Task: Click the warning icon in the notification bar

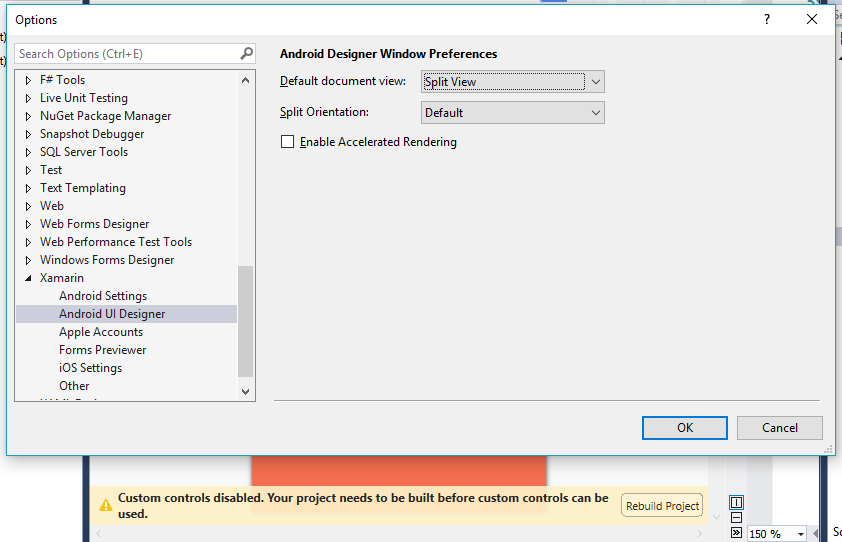Action: (105, 505)
